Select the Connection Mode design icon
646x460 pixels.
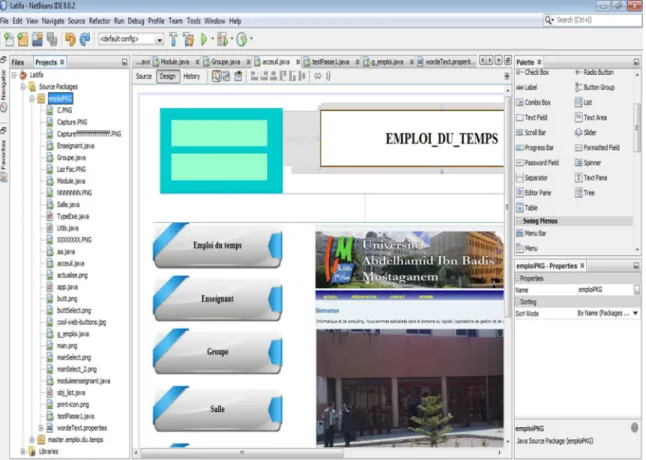(x=227, y=76)
